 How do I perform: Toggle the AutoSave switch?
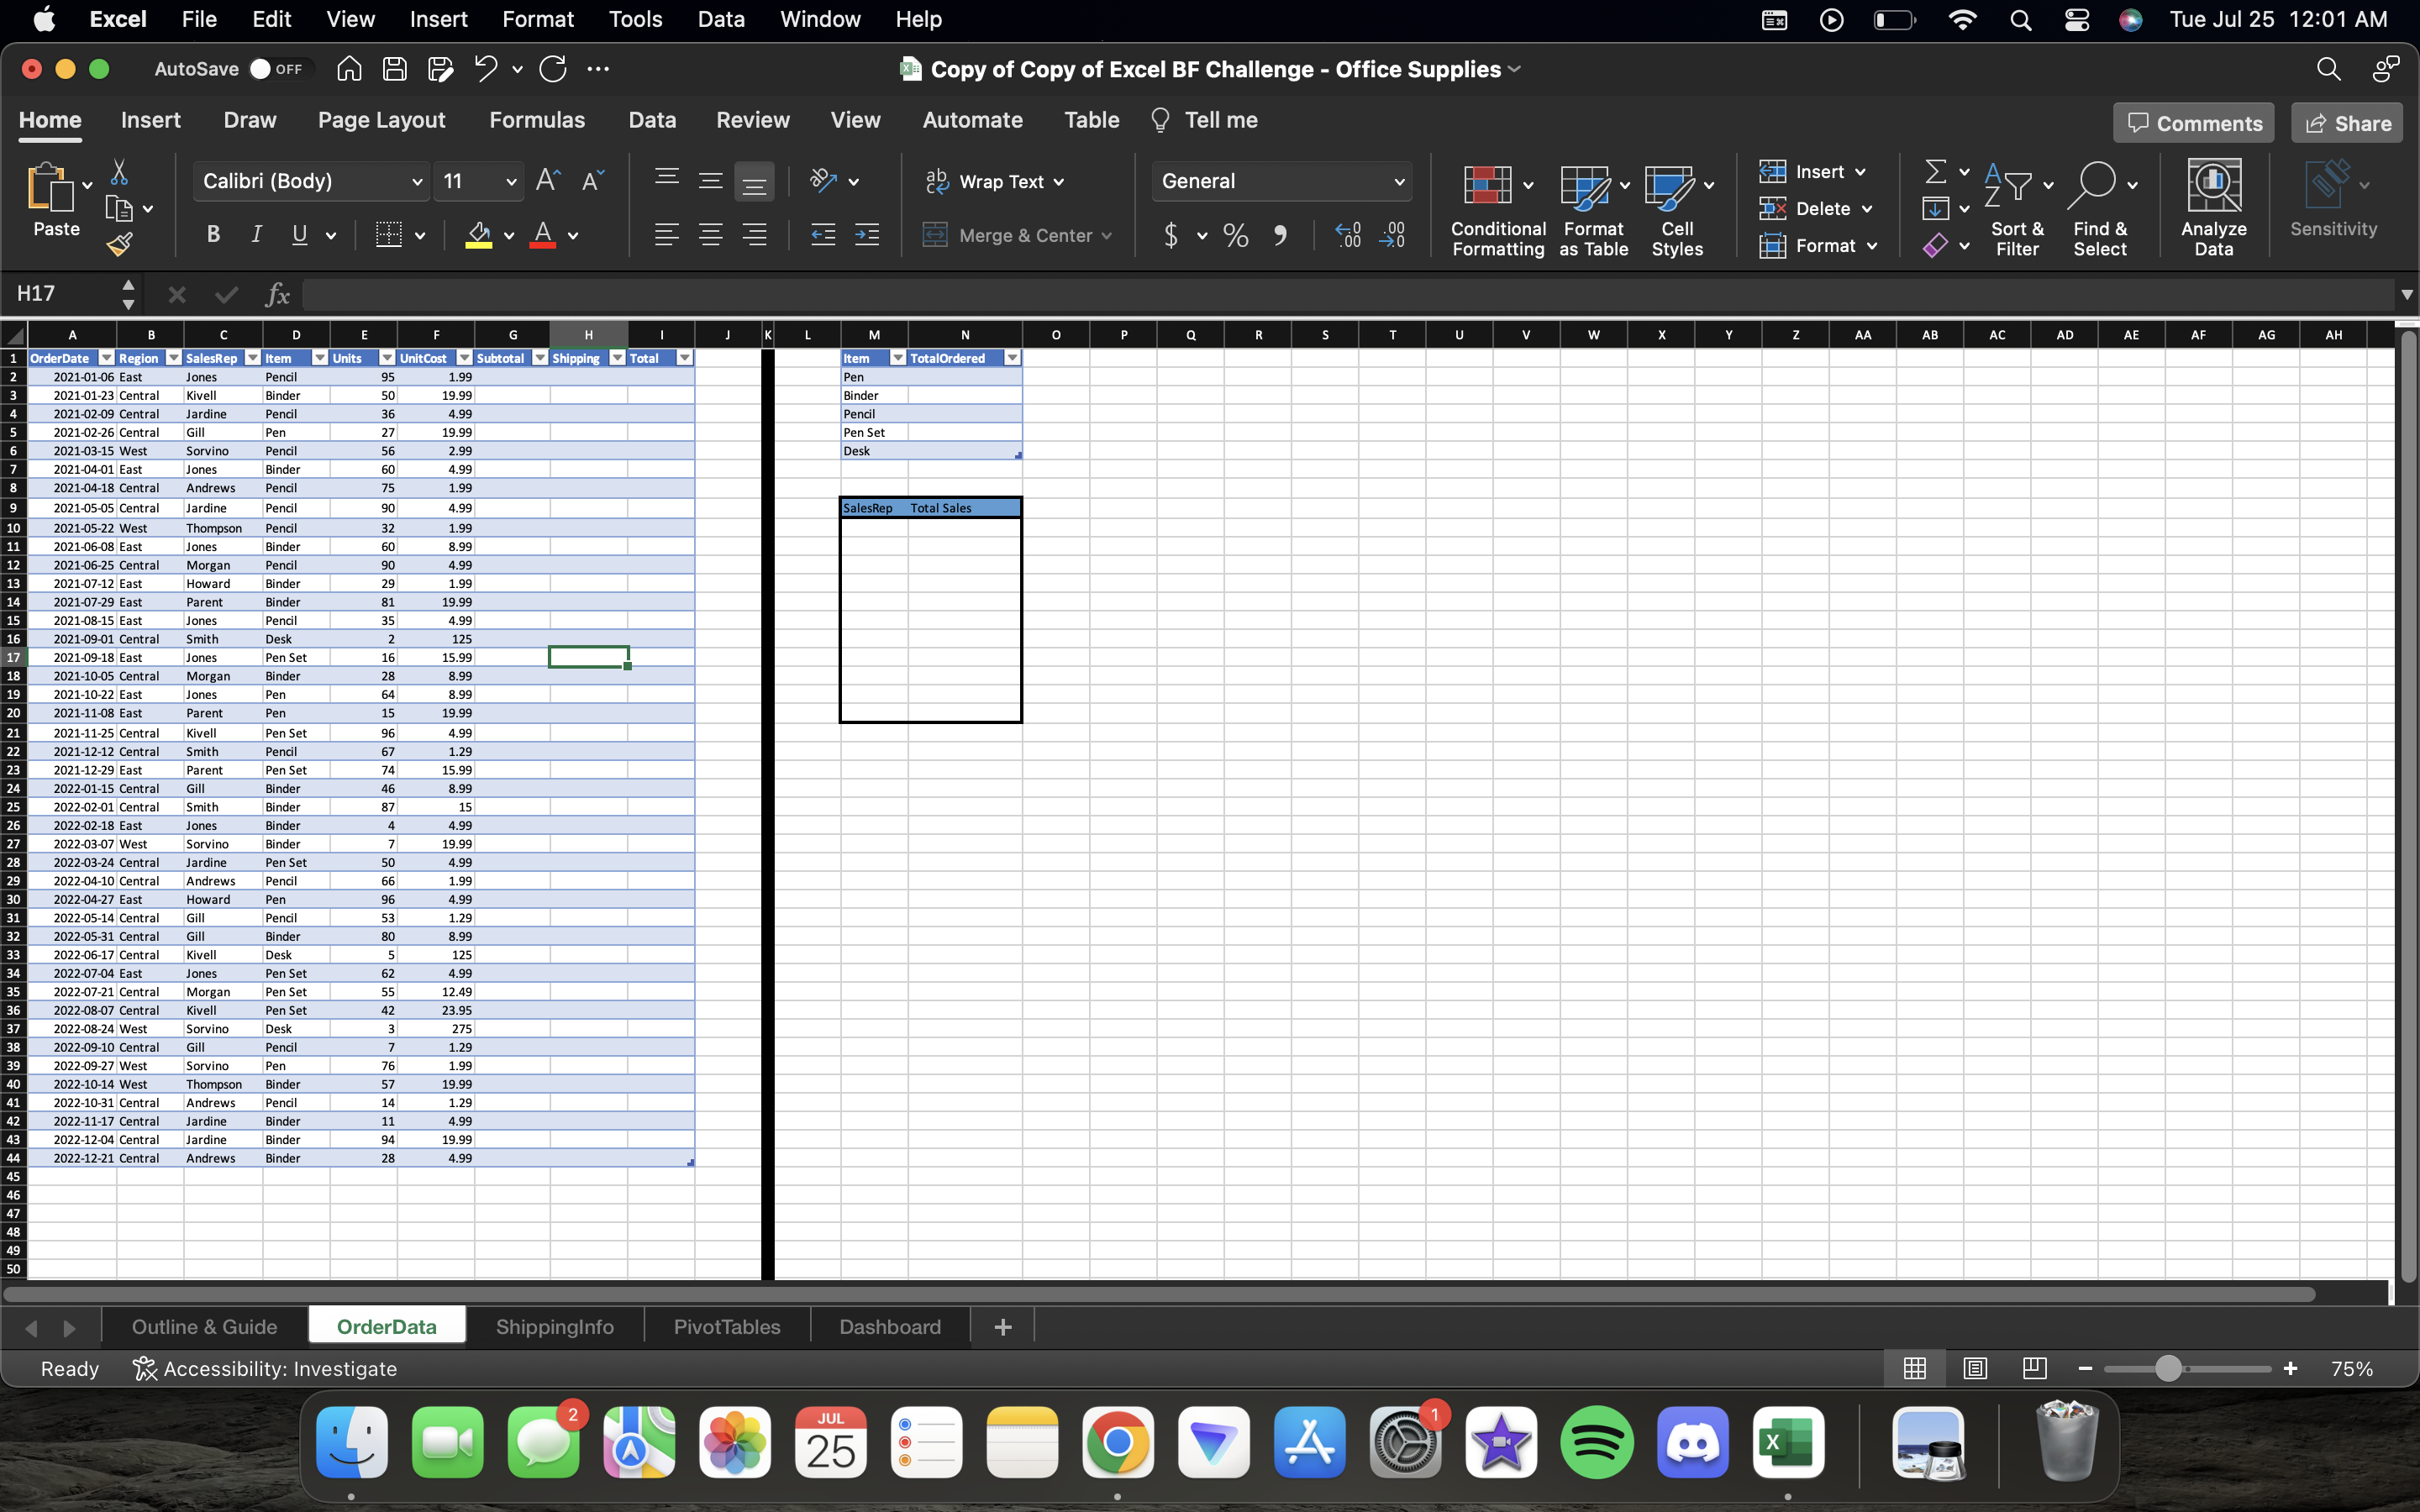[274, 69]
